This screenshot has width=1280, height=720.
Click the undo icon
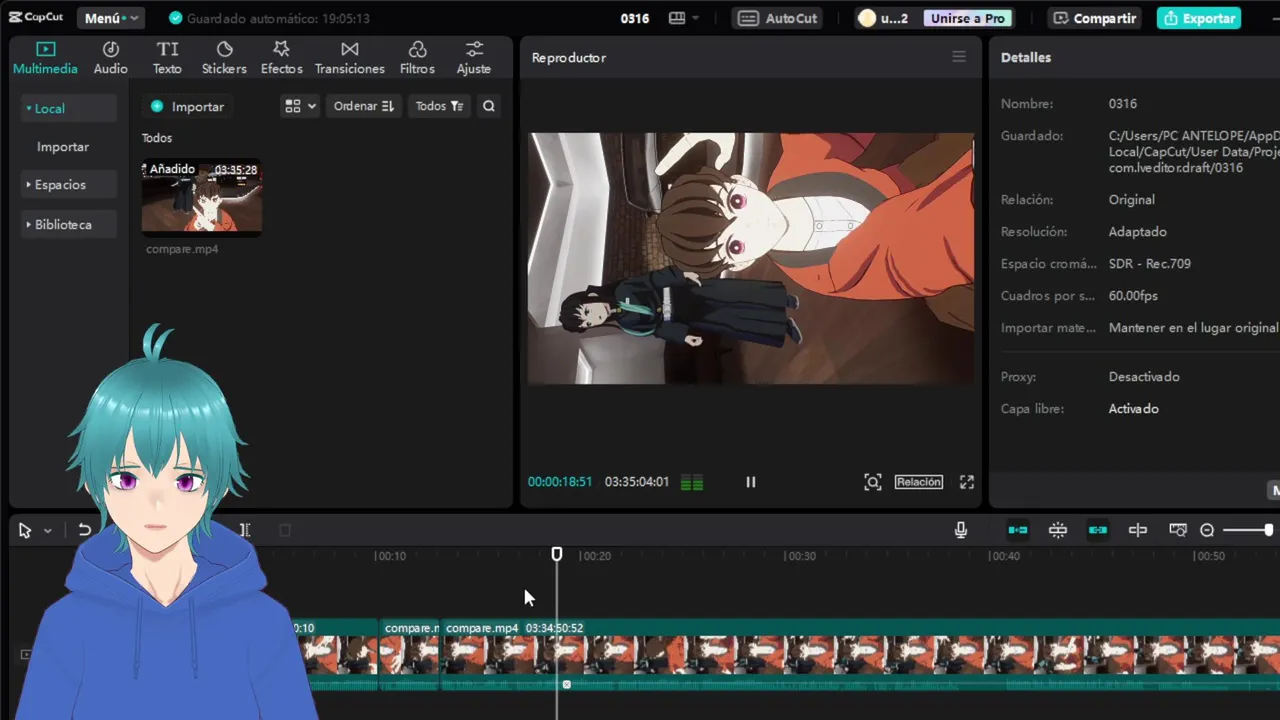coord(84,531)
